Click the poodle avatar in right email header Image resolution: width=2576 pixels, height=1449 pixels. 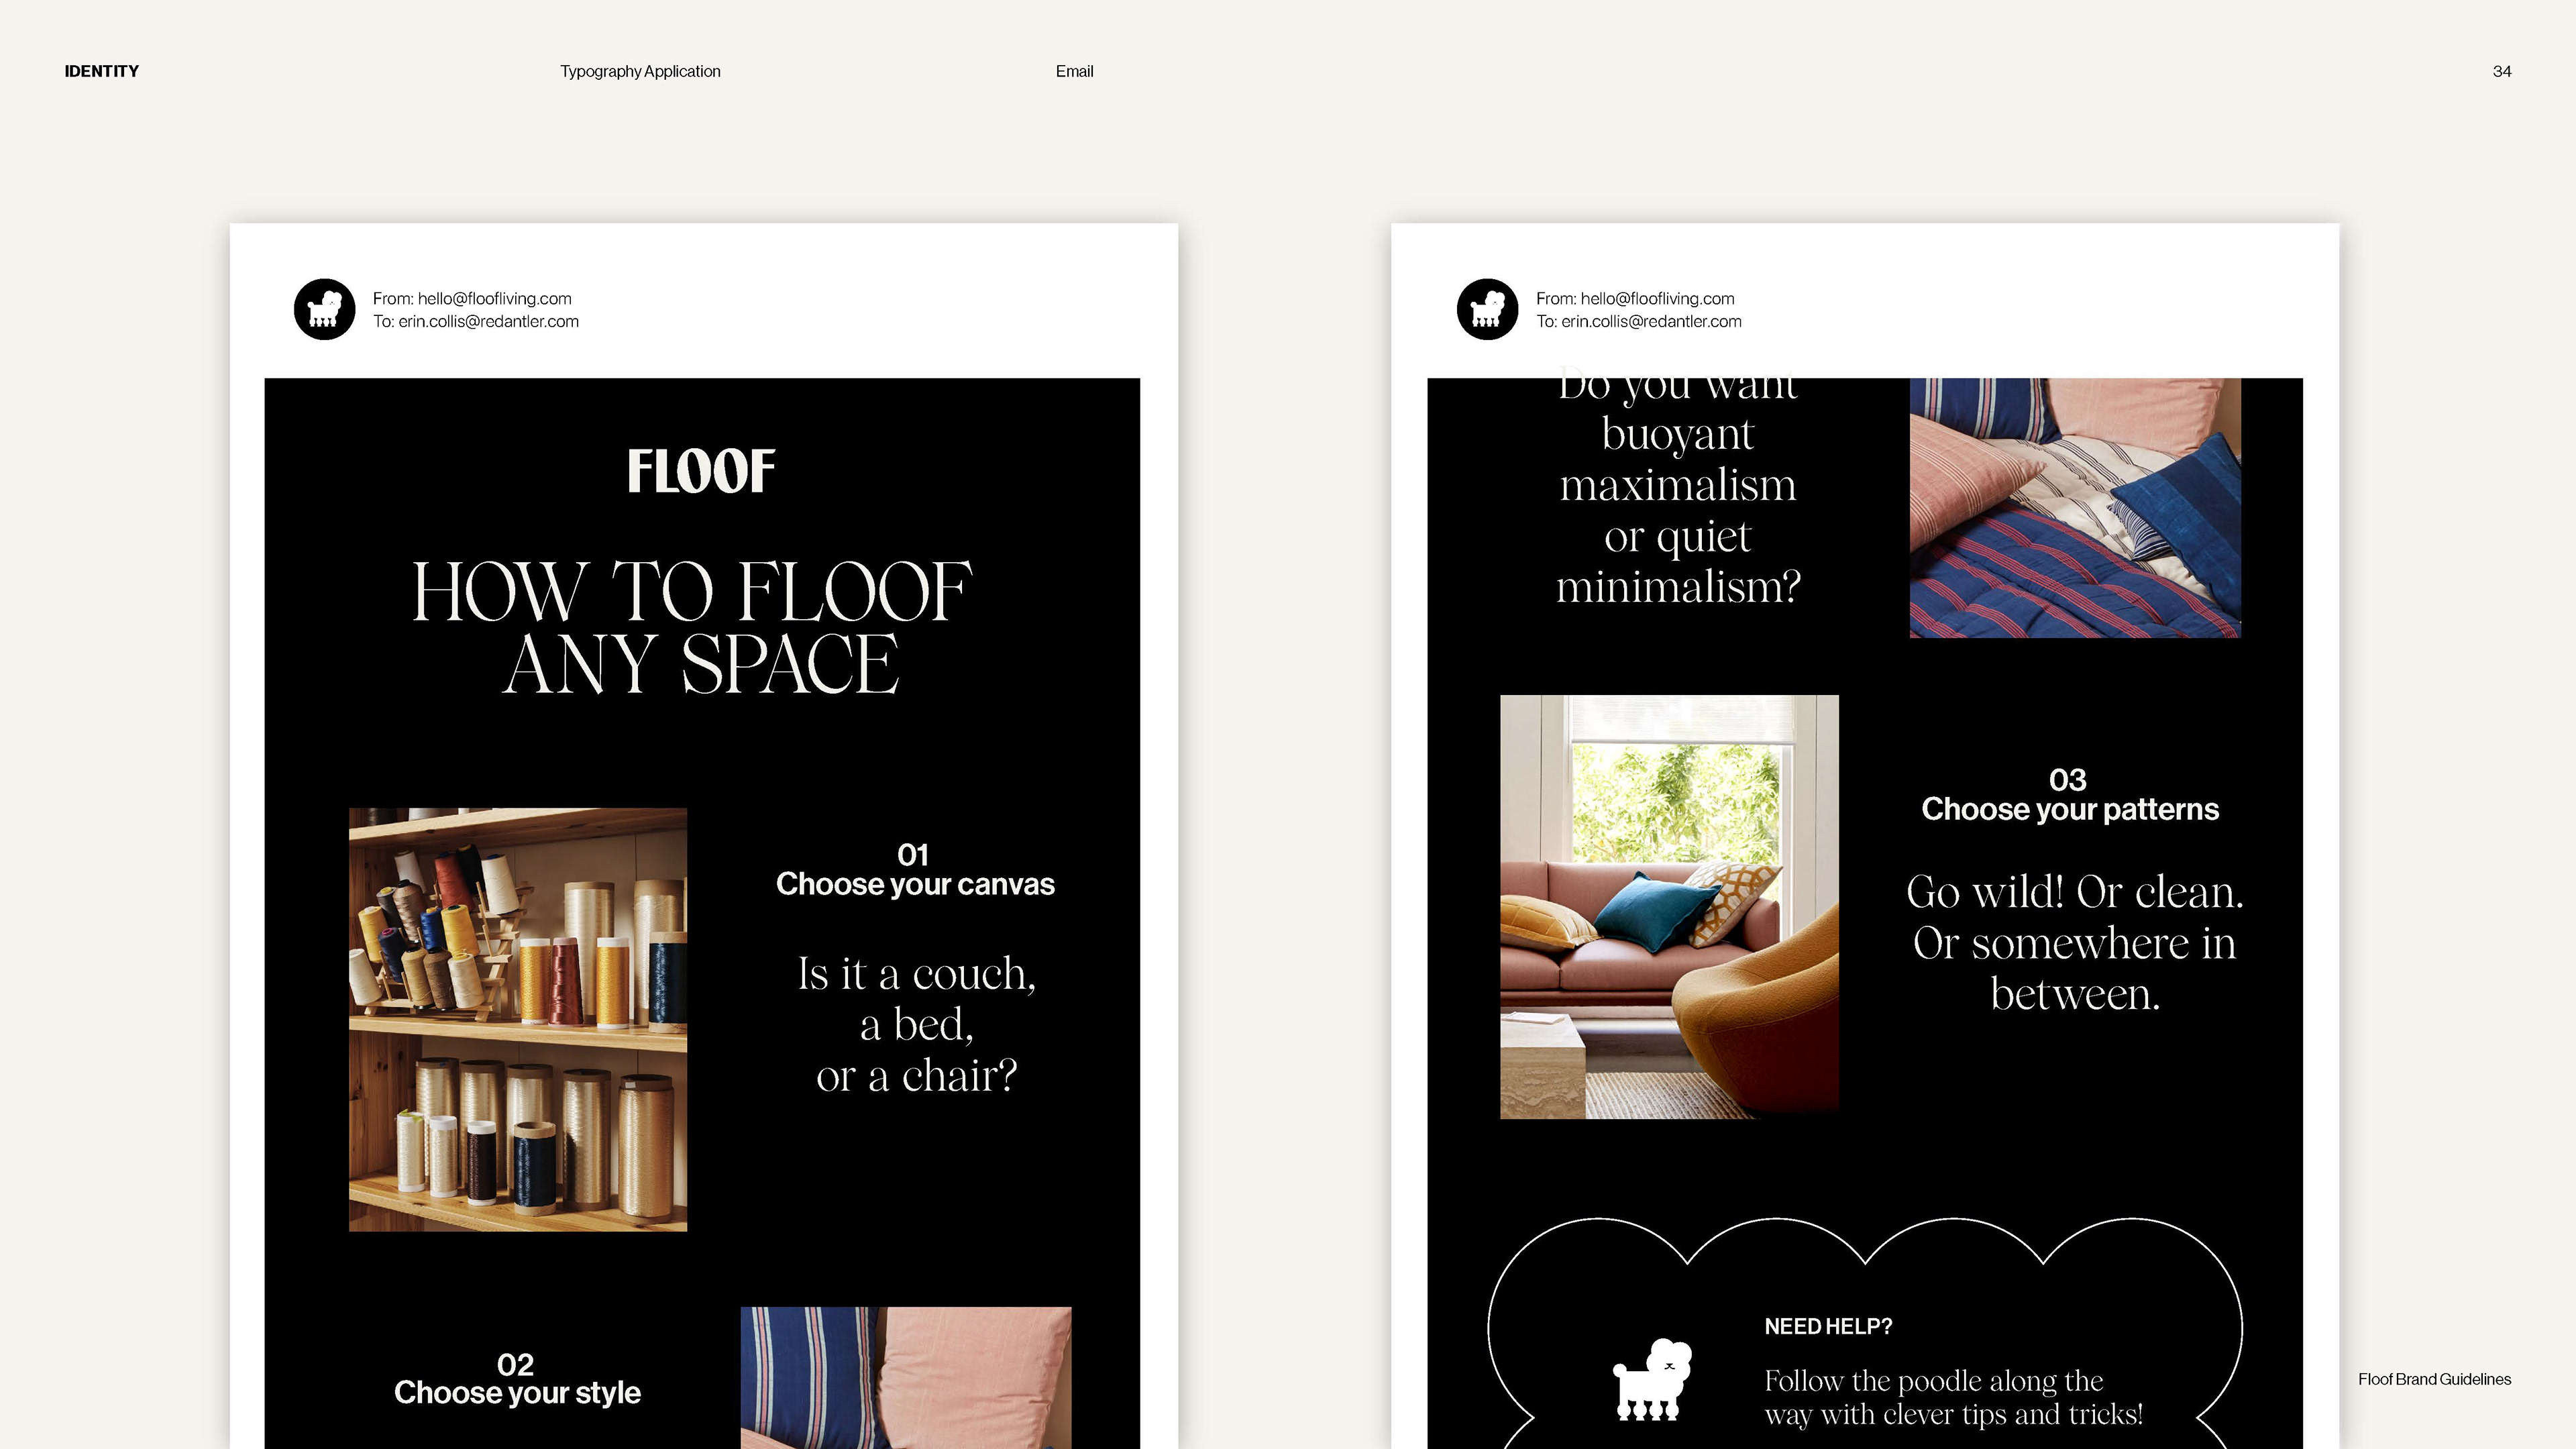point(1487,309)
